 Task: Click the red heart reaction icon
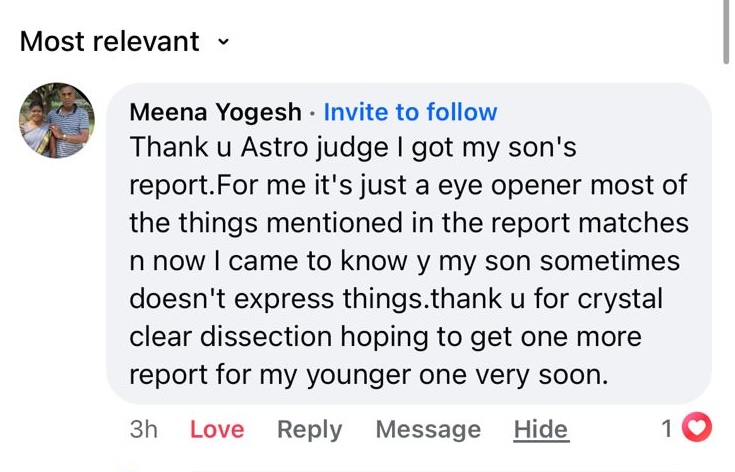[x=696, y=429]
